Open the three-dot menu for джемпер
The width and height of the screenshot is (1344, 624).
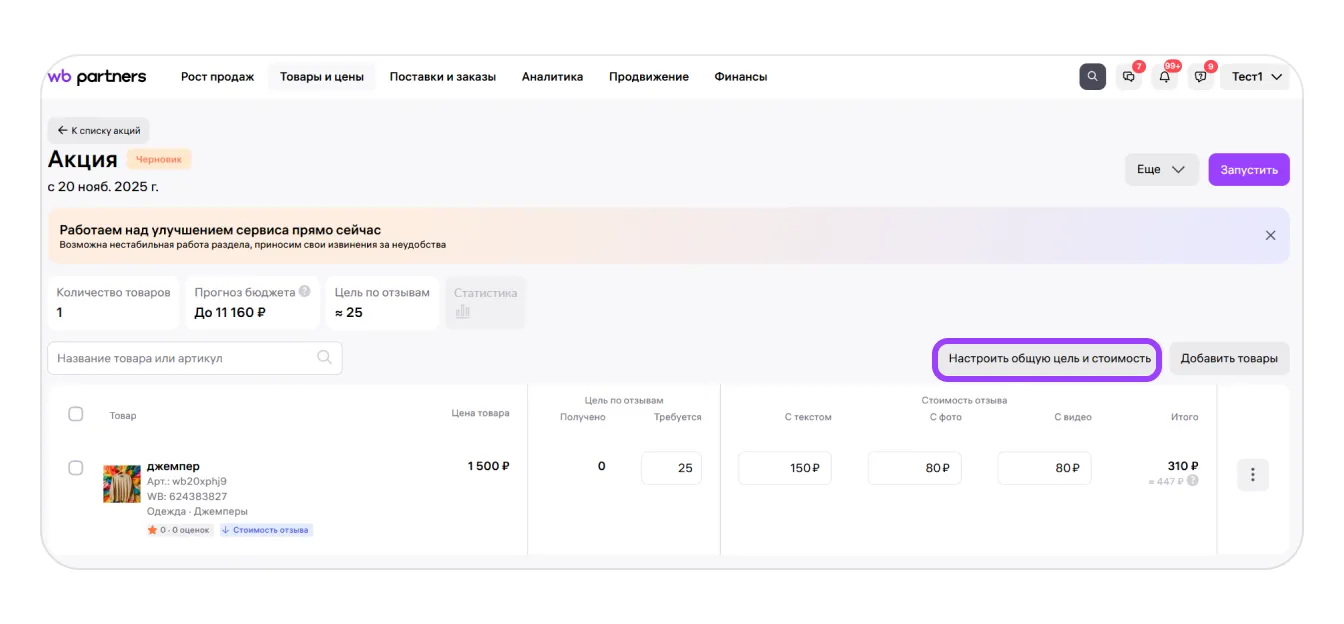click(x=1252, y=475)
